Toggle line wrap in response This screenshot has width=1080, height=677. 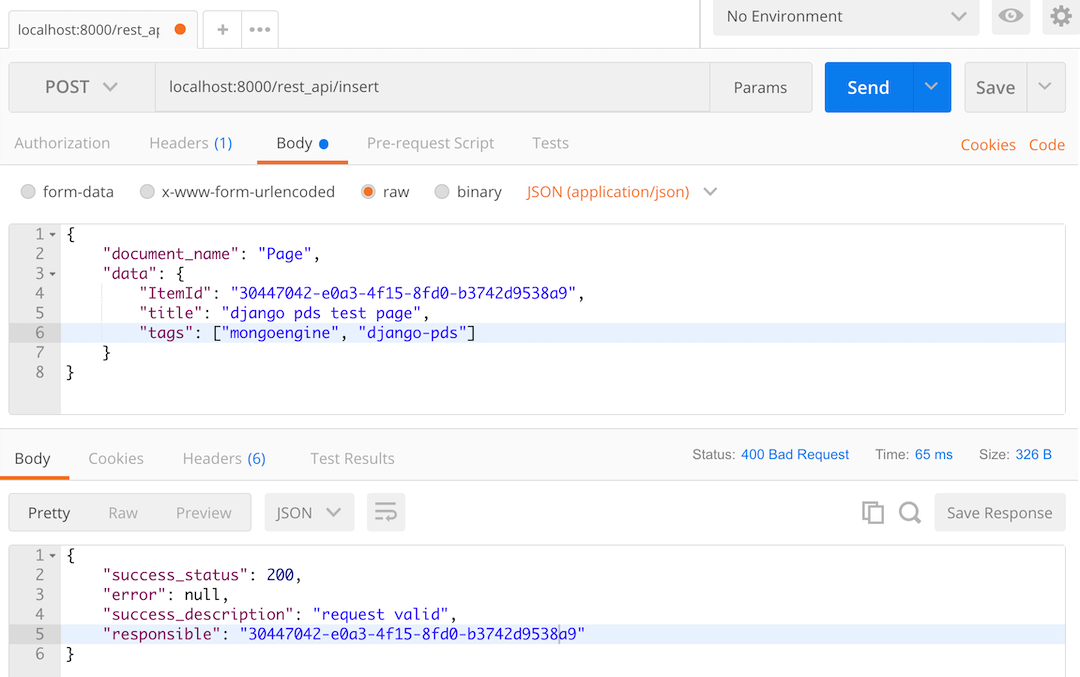coord(385,513)
